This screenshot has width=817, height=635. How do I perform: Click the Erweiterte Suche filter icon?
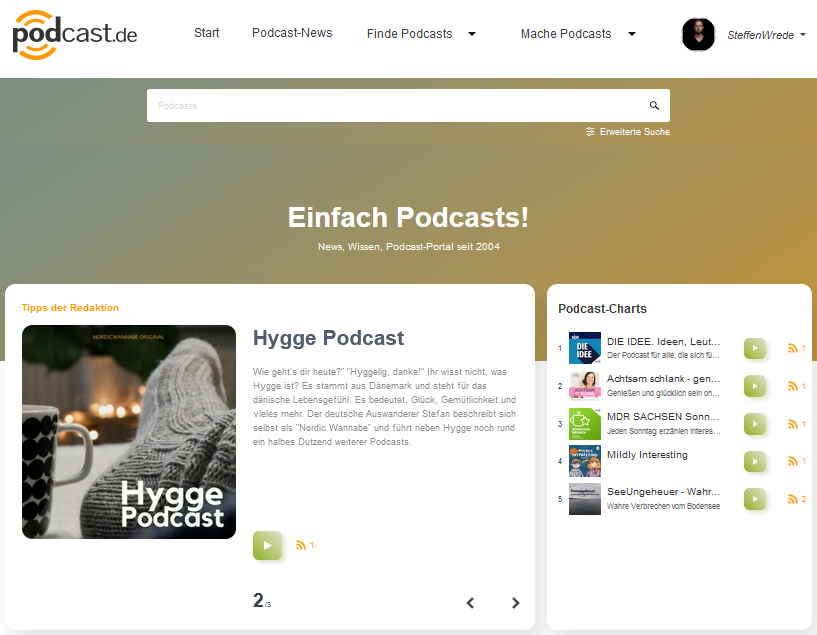(x=590, y=132)
